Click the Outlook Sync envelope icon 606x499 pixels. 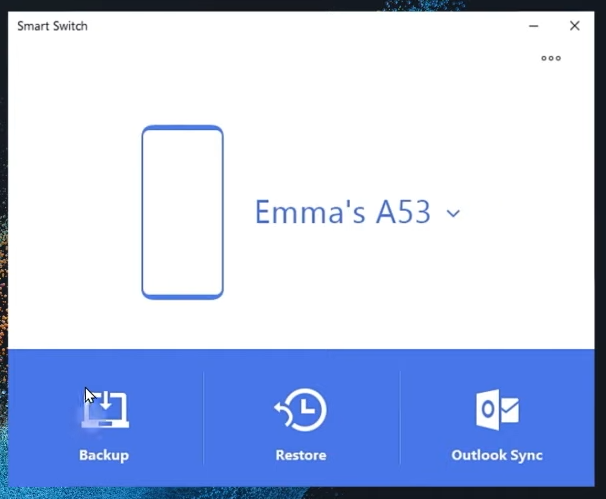(x=497, y=410)
